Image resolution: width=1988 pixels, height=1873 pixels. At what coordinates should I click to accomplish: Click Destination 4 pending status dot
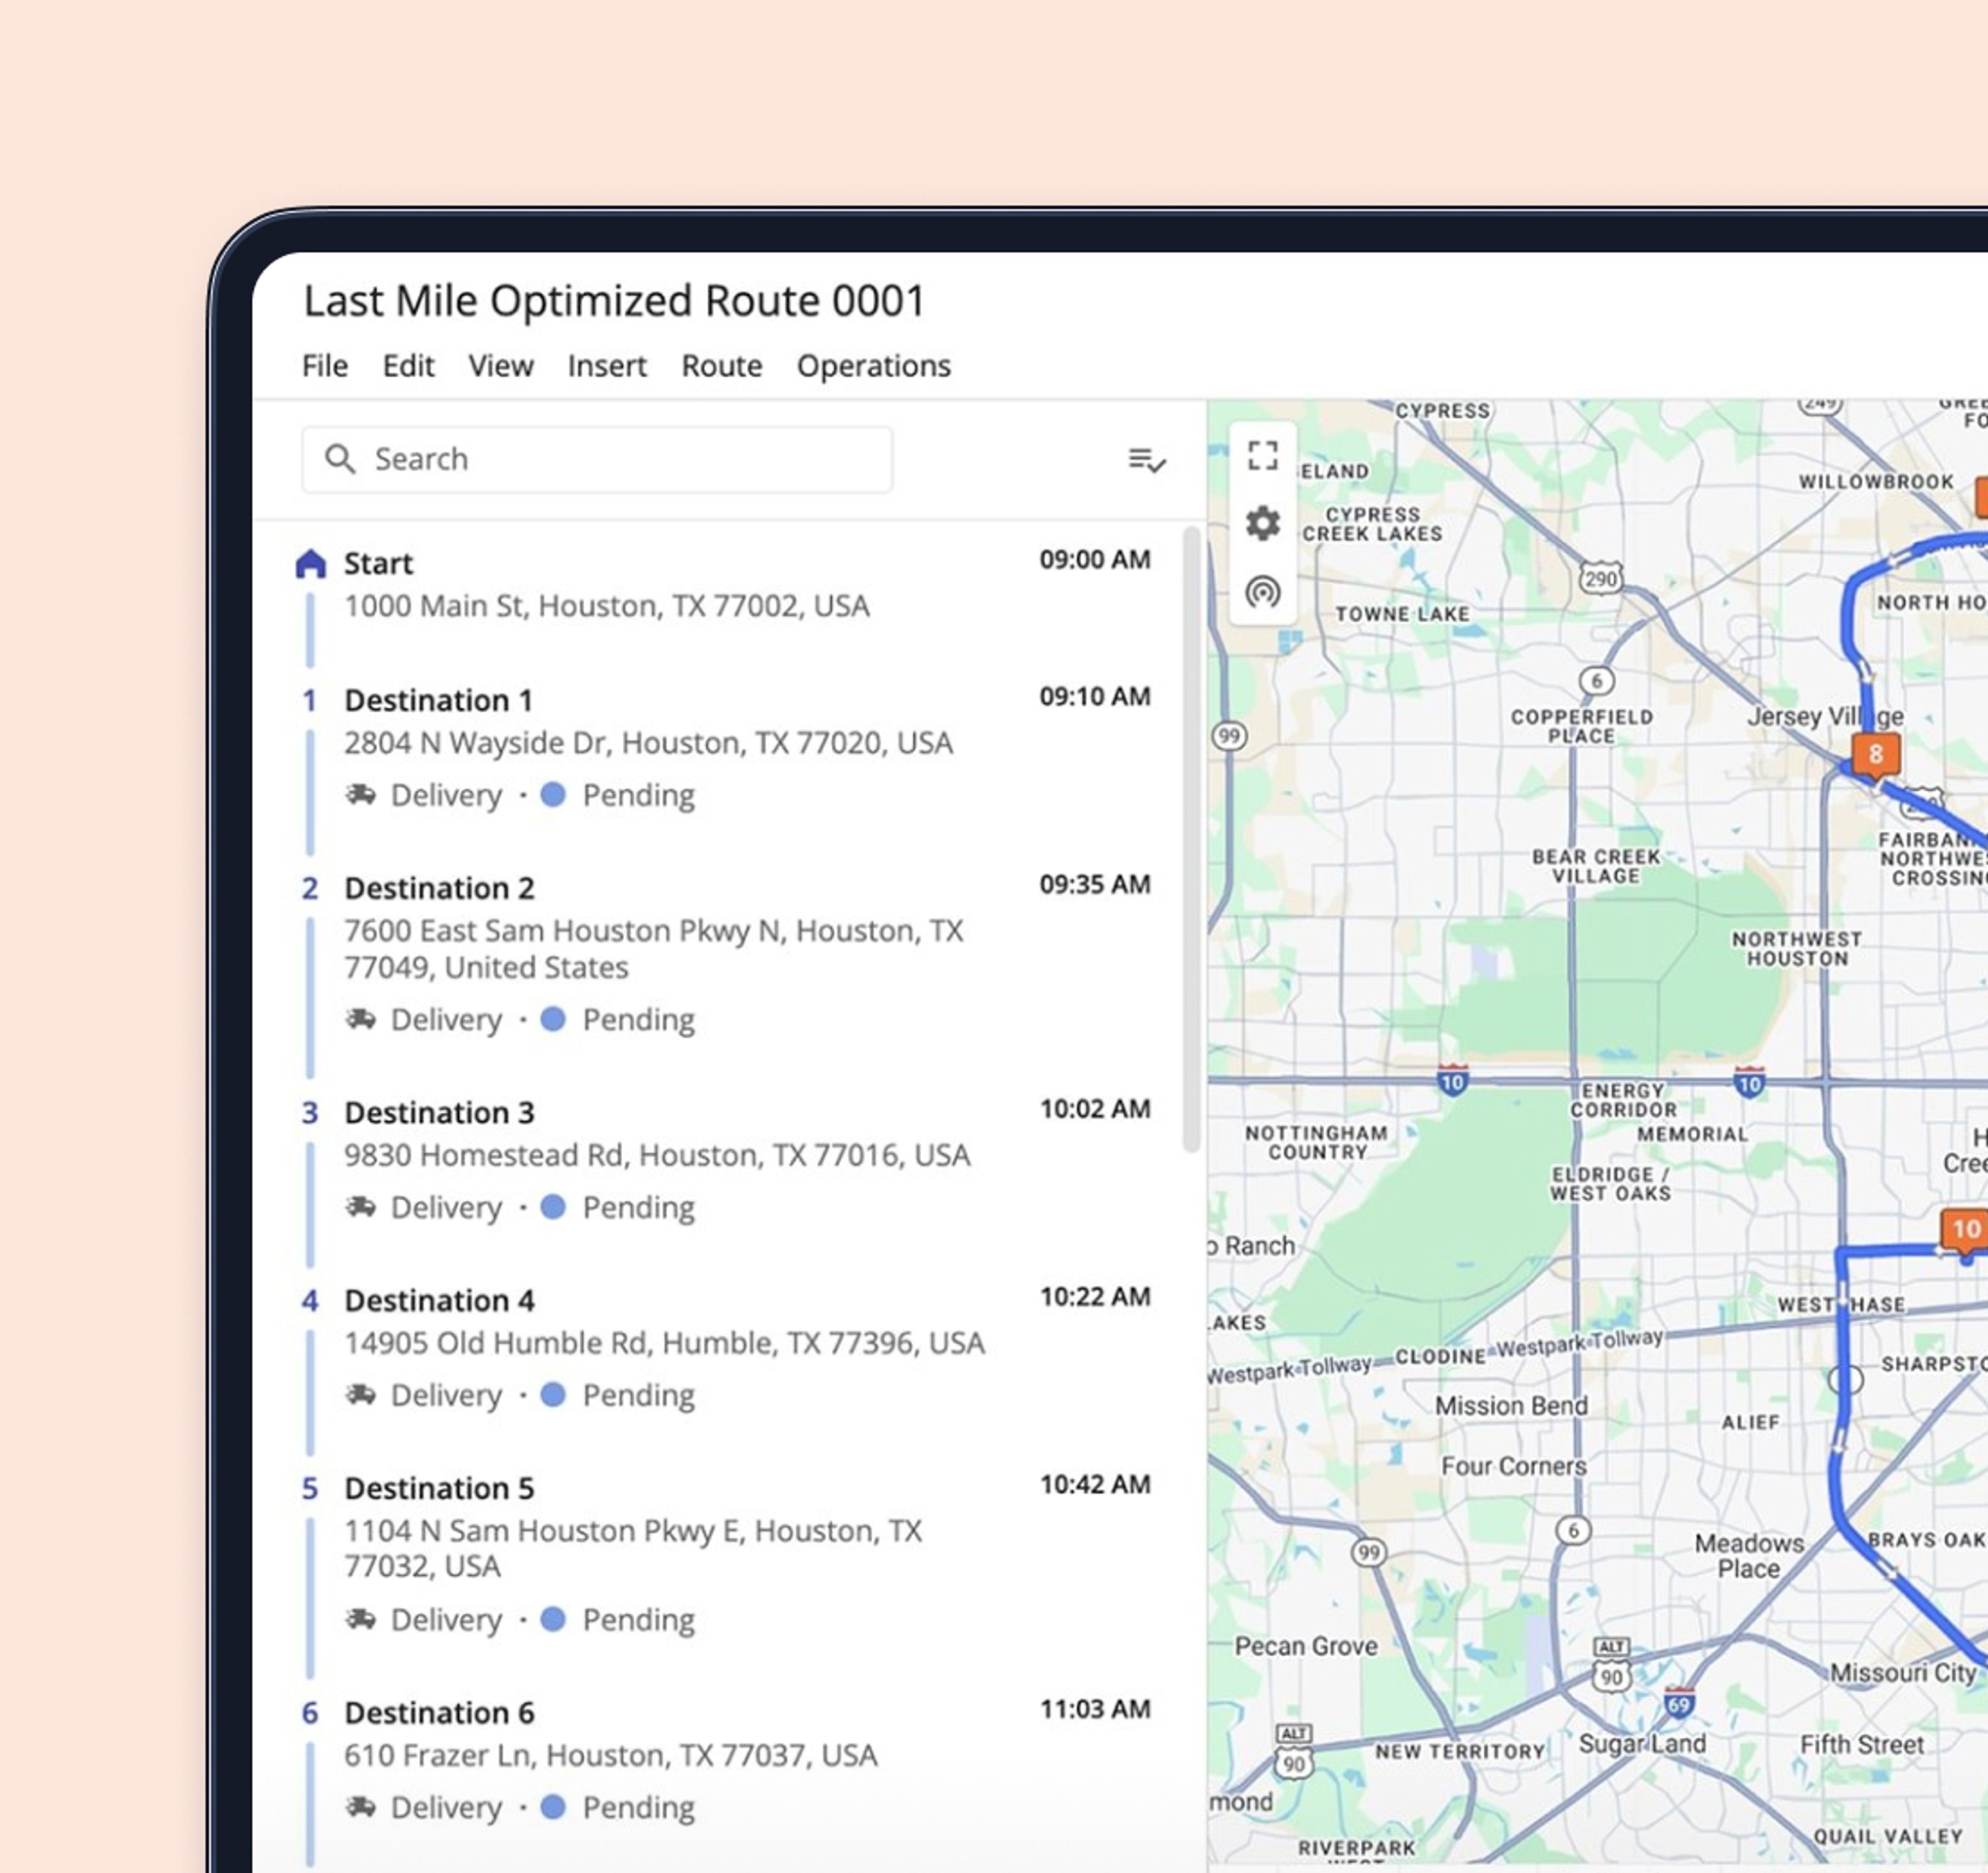click(x=553, y=1395)
